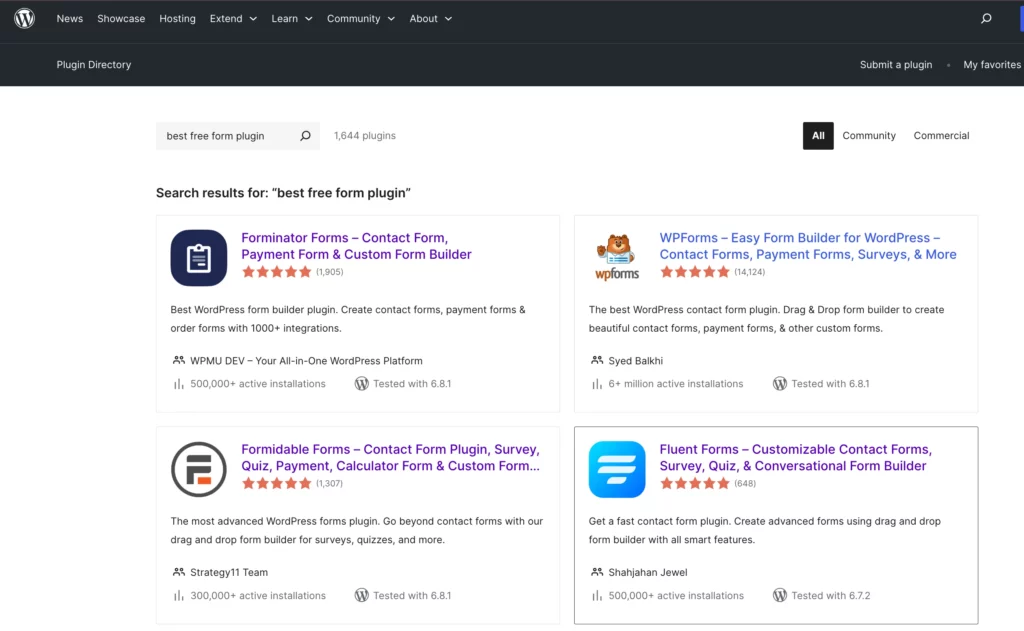1024x631 pixels.
Task: Expand the About menu
Action: point(430,18)
